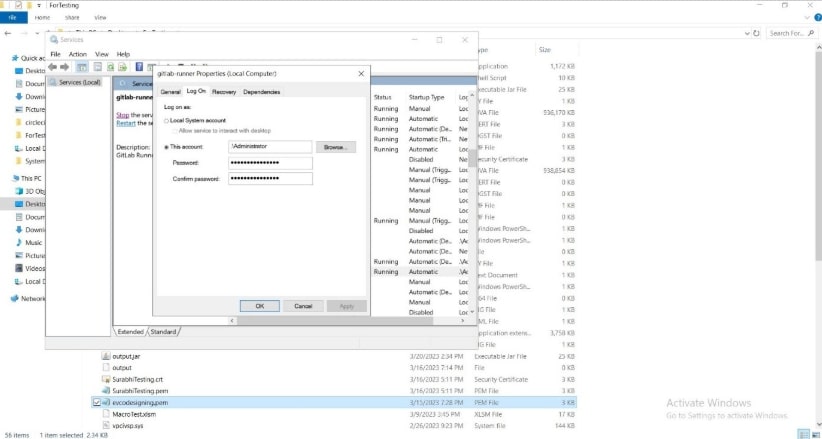Click the vpcivsp.sys file icon
822x439 pixels.
tap(106, 426)
